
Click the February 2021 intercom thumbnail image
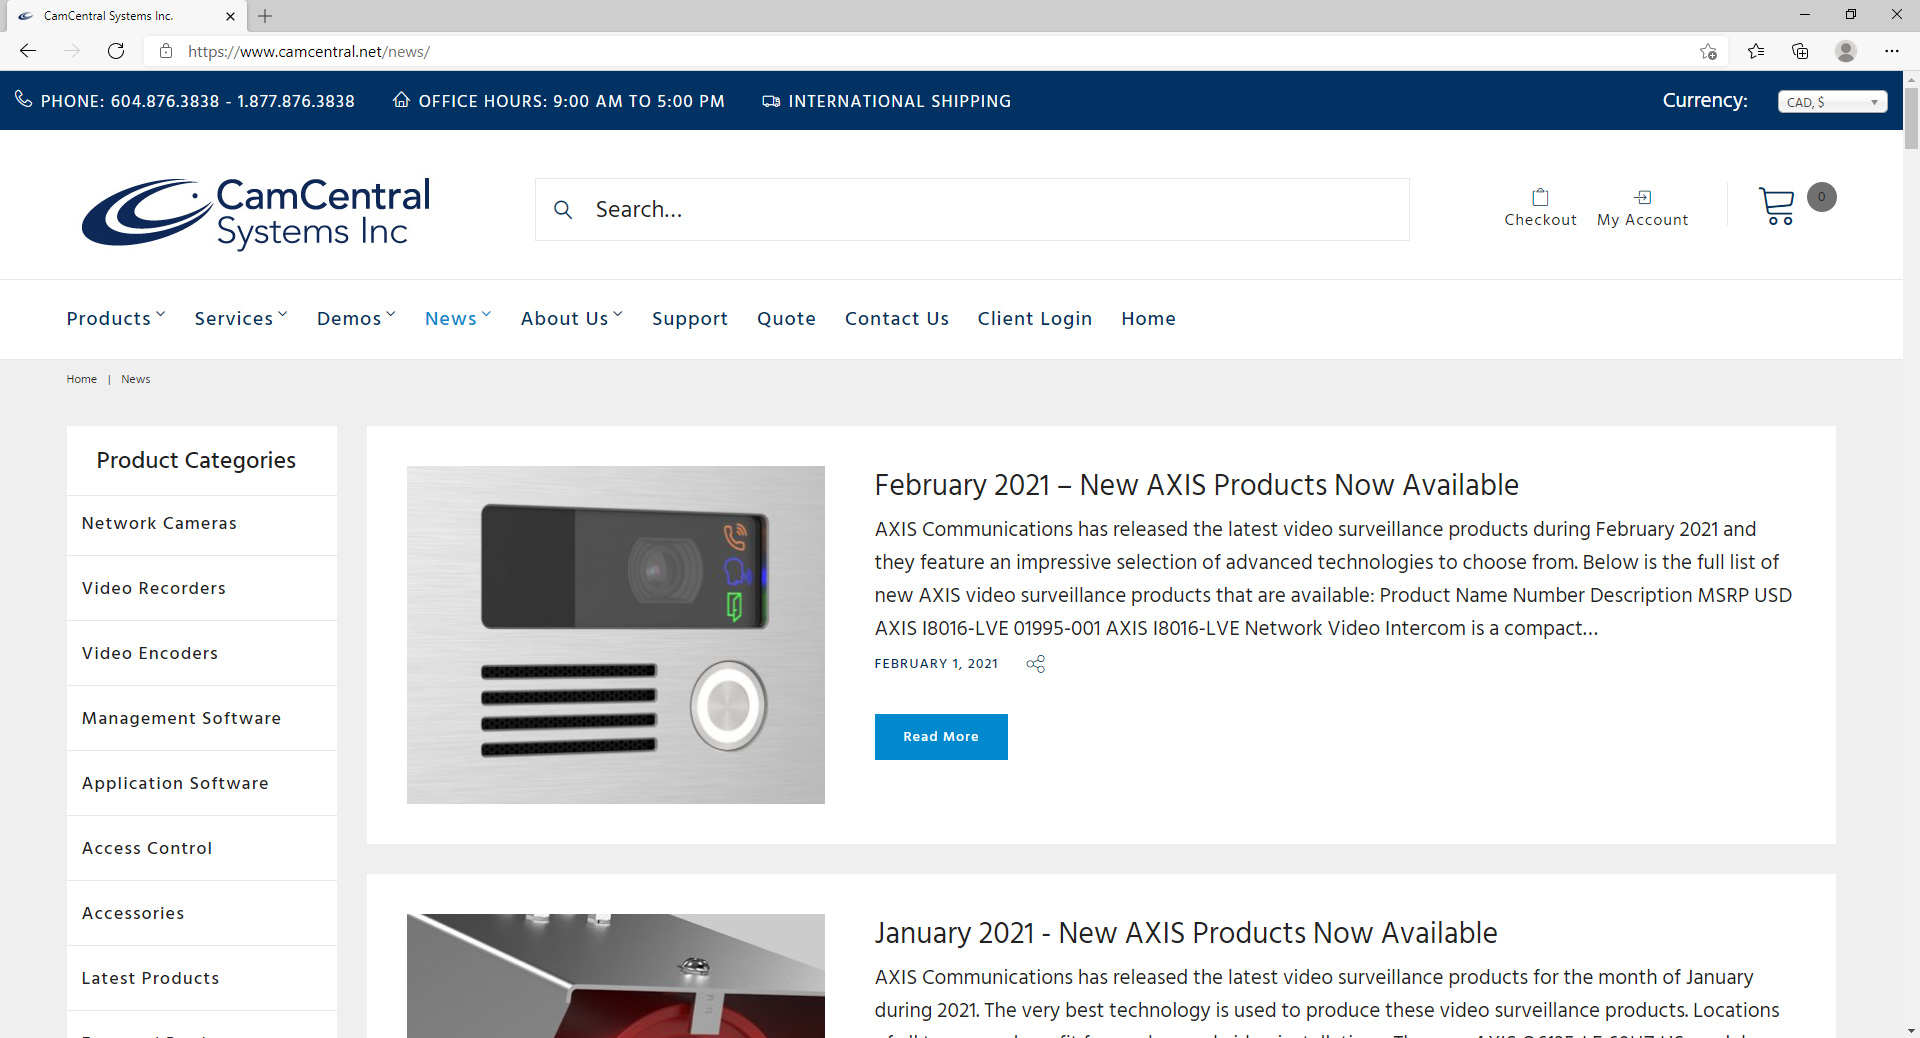pos(615,634)
